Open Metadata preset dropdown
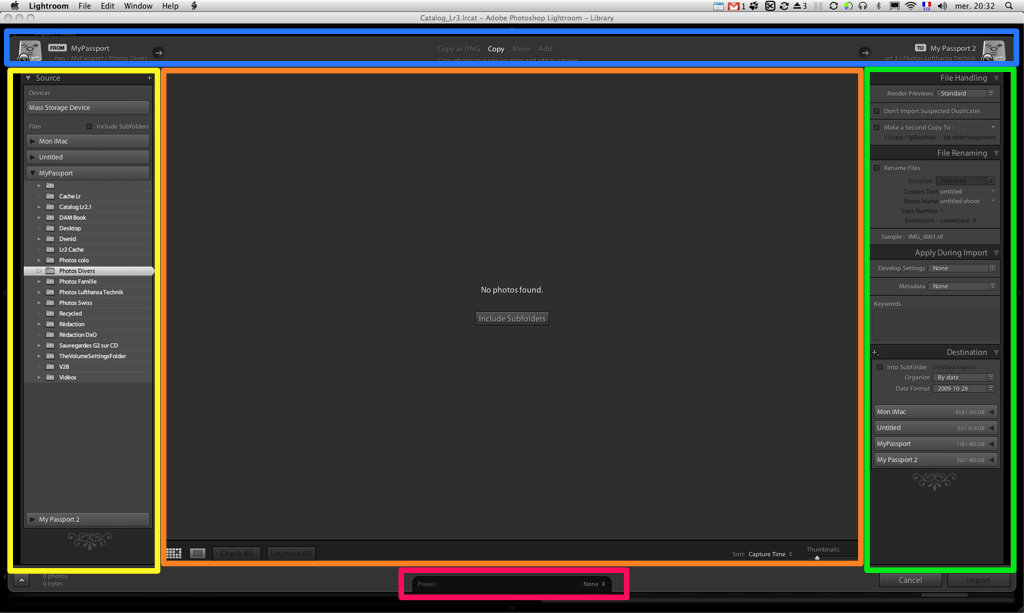The height and width of the screenshot is (613, 1024). click(962, 286)
